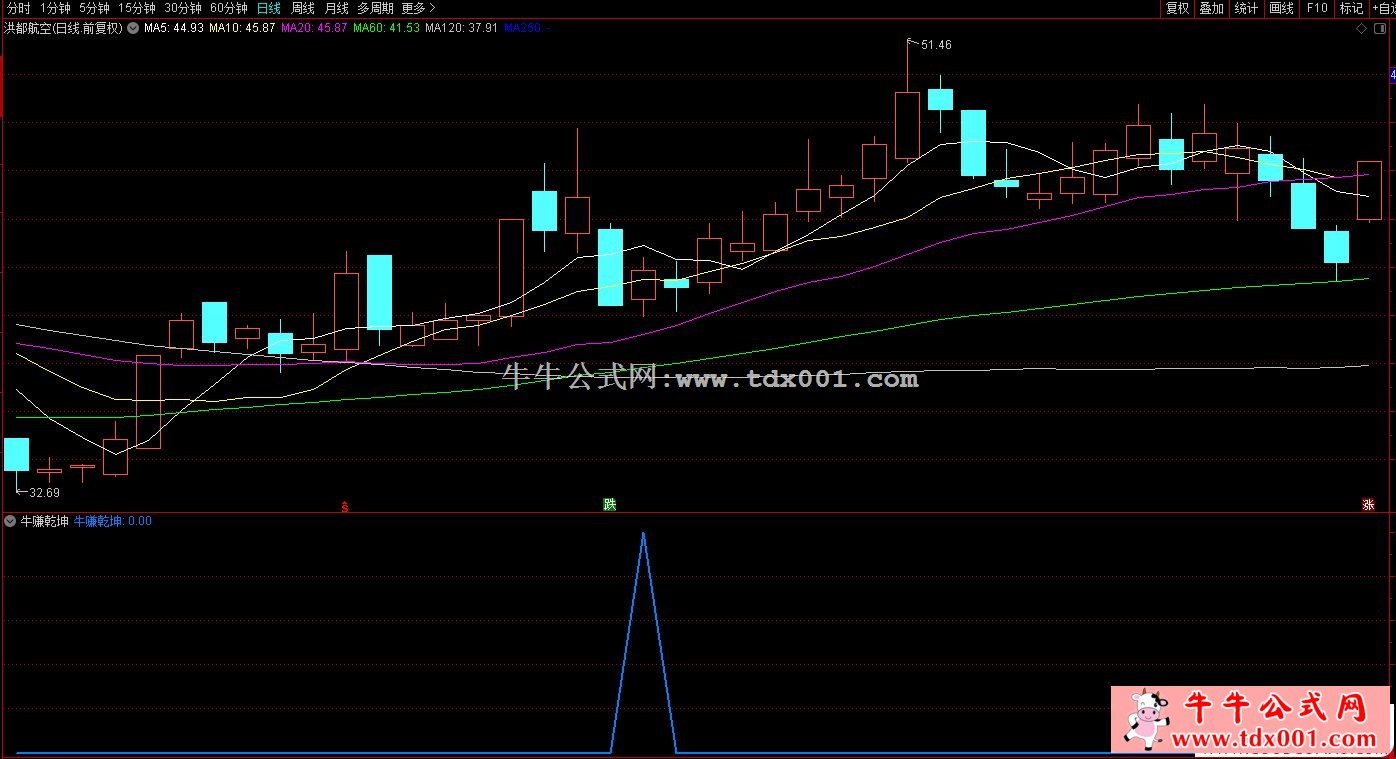The image size is (1396, 759).
Task: Click the blue indicator spike peak
Action: [643, 535]
